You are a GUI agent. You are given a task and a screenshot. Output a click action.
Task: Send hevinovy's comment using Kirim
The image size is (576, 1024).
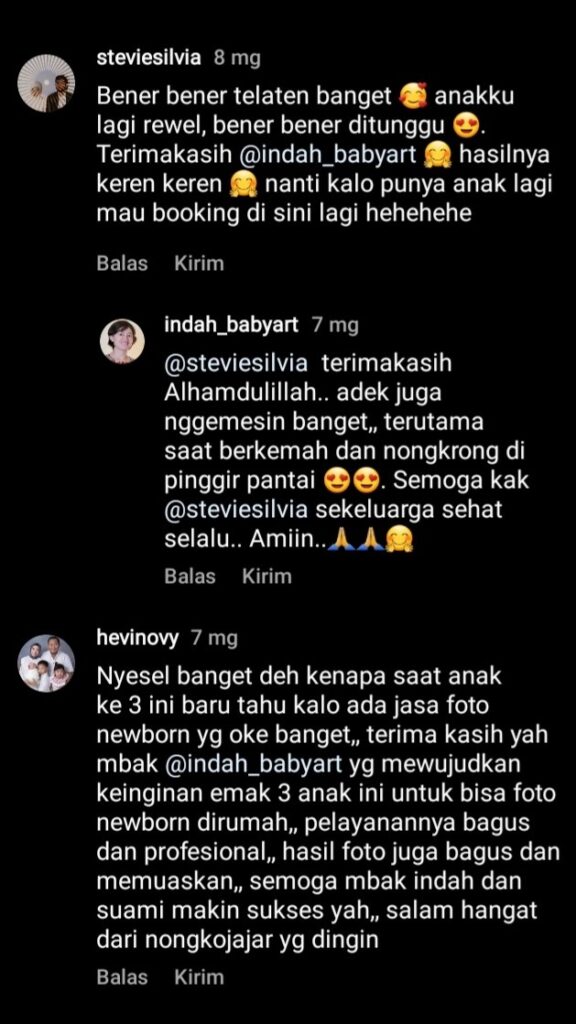199,977
